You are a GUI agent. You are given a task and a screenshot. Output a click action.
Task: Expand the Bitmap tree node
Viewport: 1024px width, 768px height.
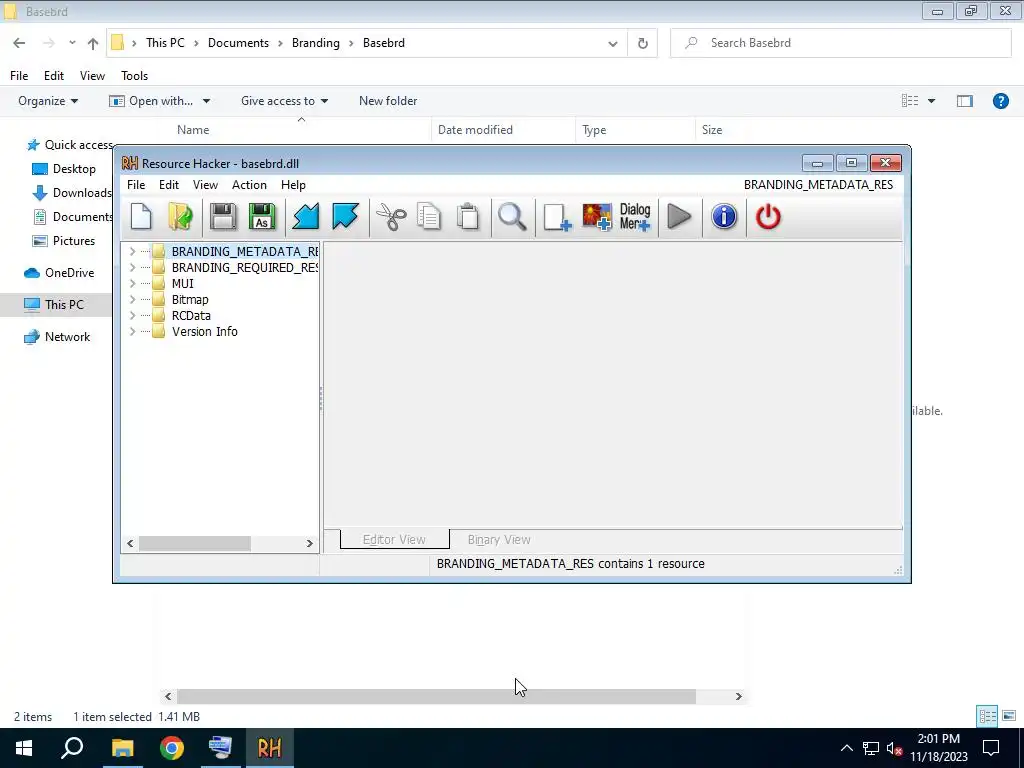pos(132,299)
